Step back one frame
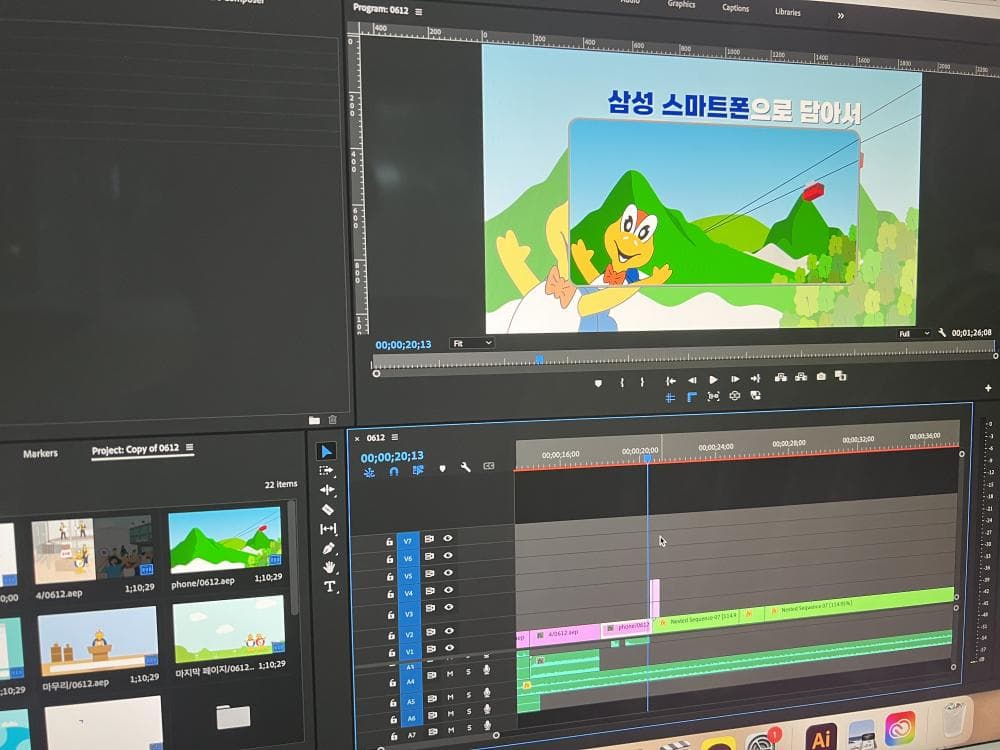Image resolution: width=1000 pixels, height=750 pixels. pos(692,380)
